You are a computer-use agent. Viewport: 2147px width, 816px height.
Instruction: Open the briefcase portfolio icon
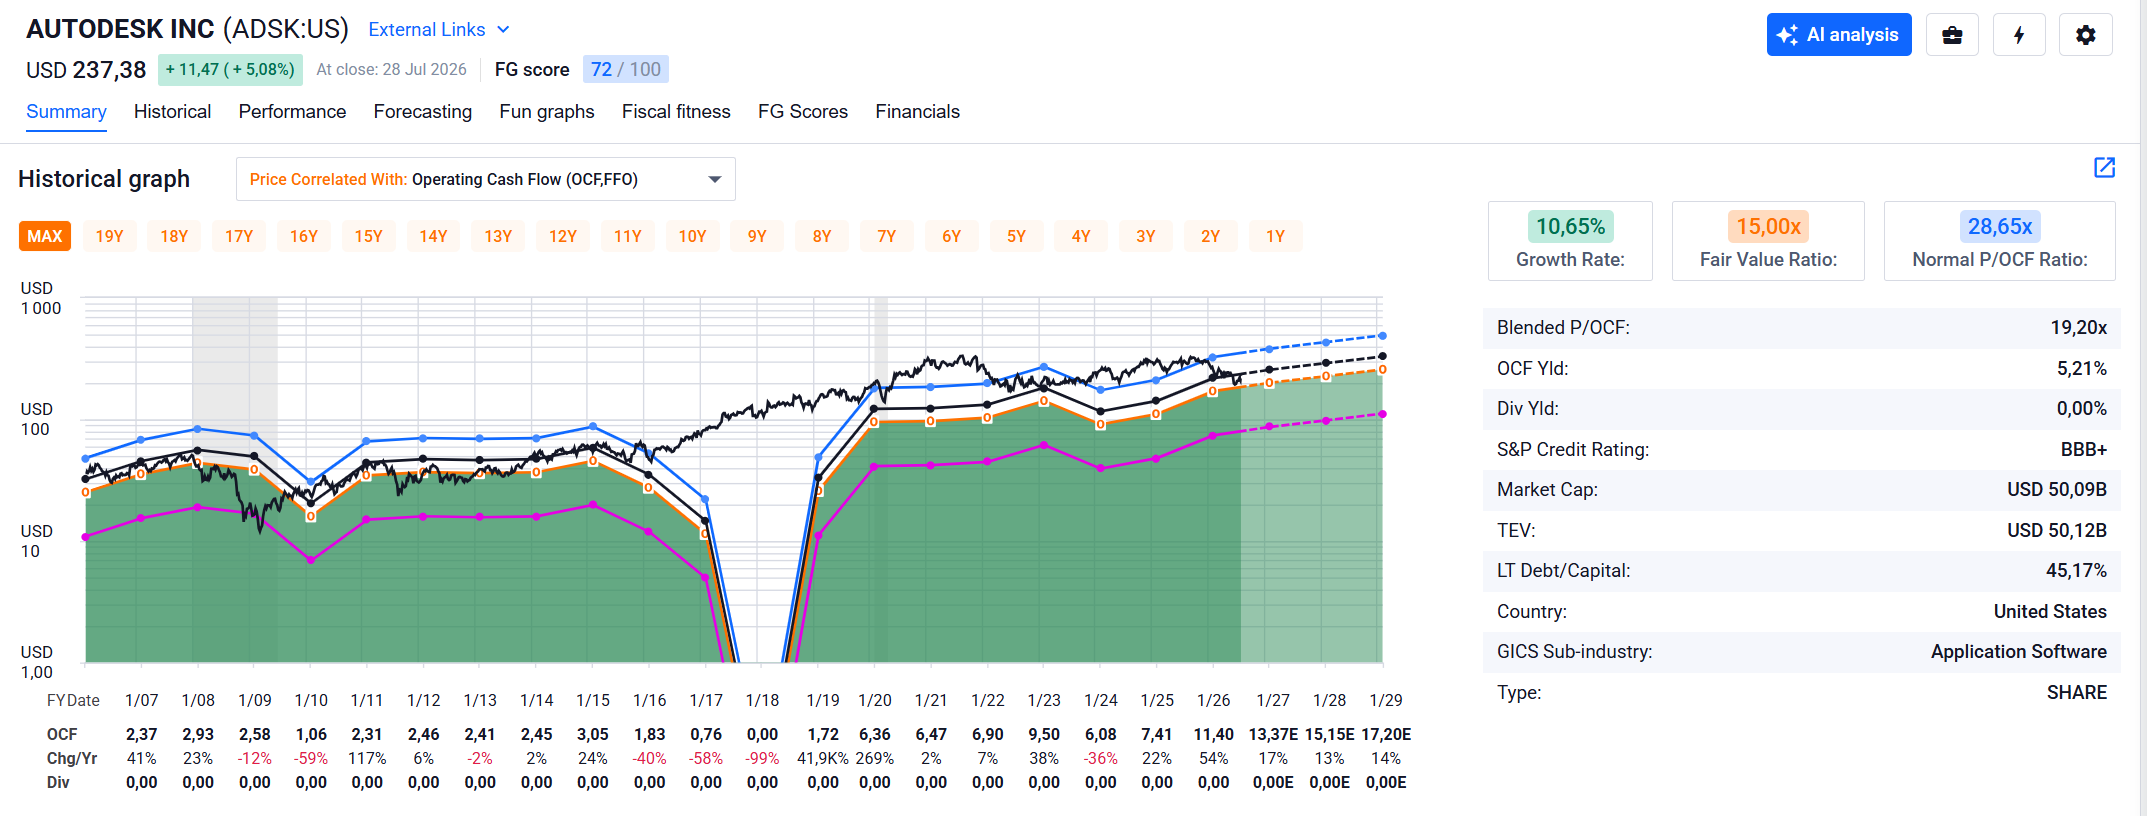(x=1952, y=35)
